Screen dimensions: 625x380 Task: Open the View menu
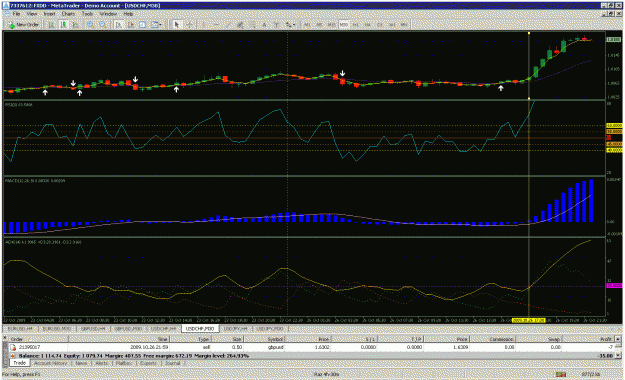(x=32, y=14)
